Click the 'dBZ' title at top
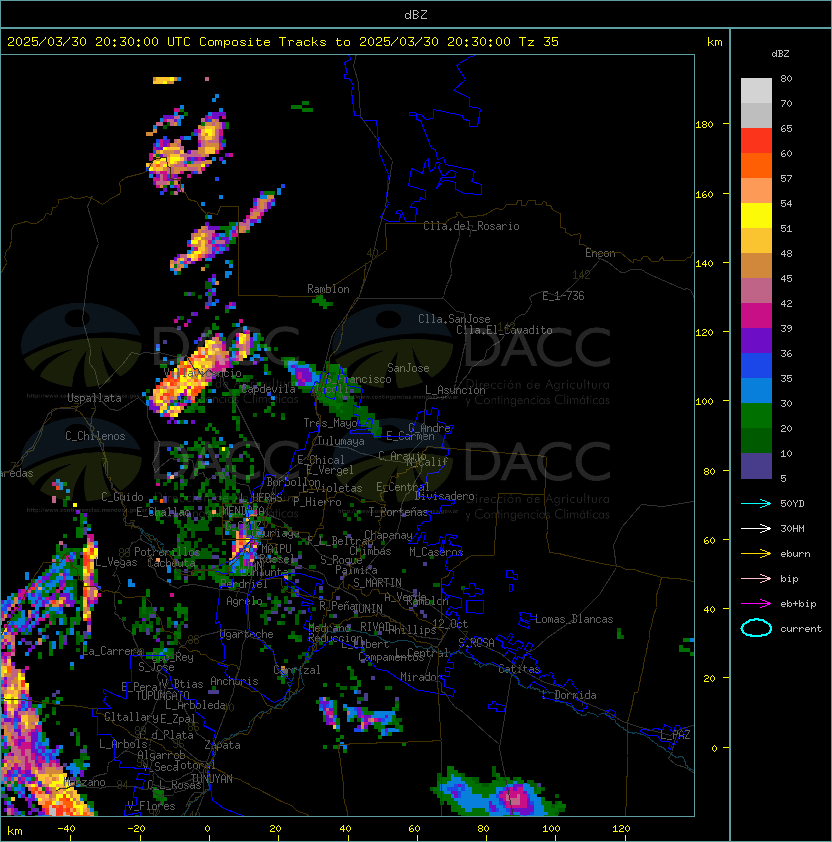The image size is (832, 842). click(416, 15)
